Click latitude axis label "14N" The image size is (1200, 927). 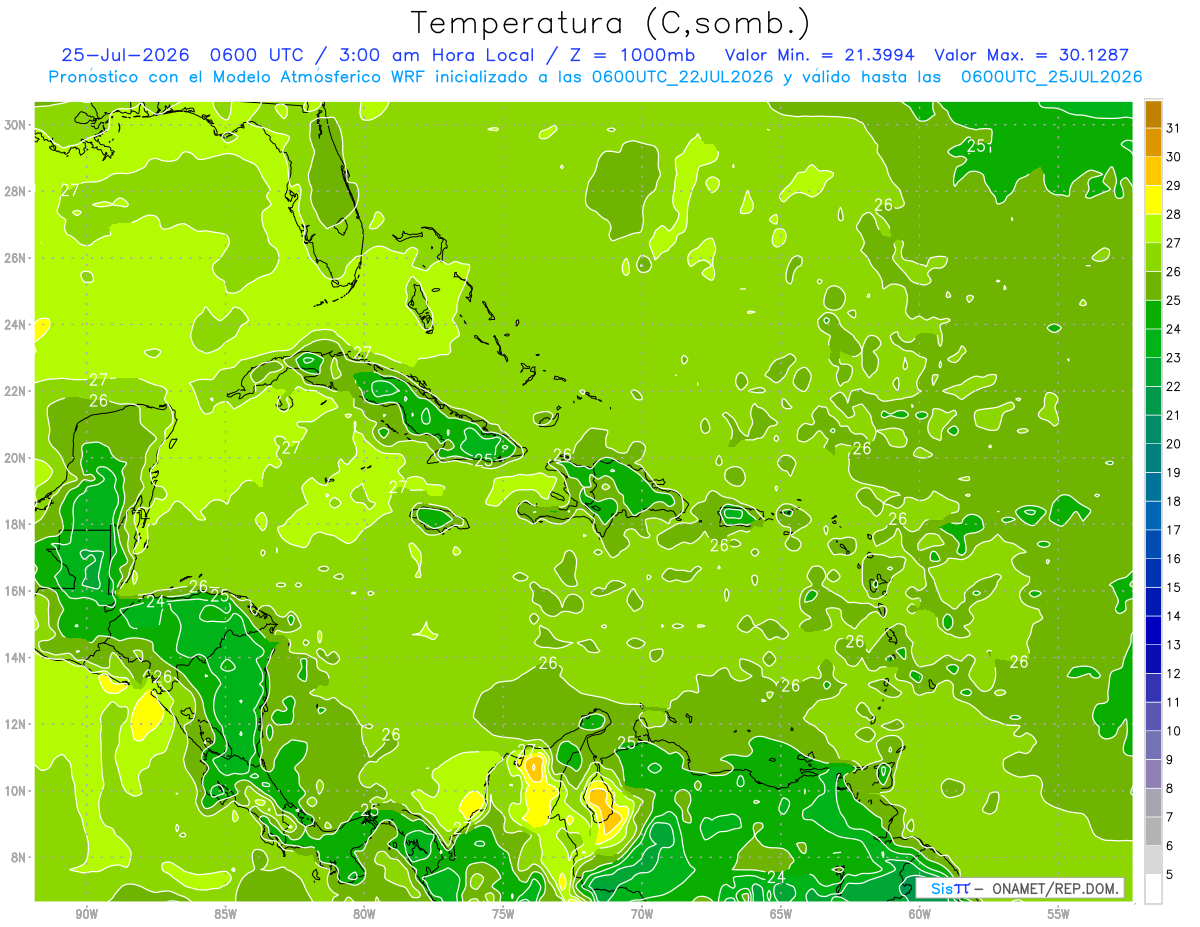(x=15, y=657)
